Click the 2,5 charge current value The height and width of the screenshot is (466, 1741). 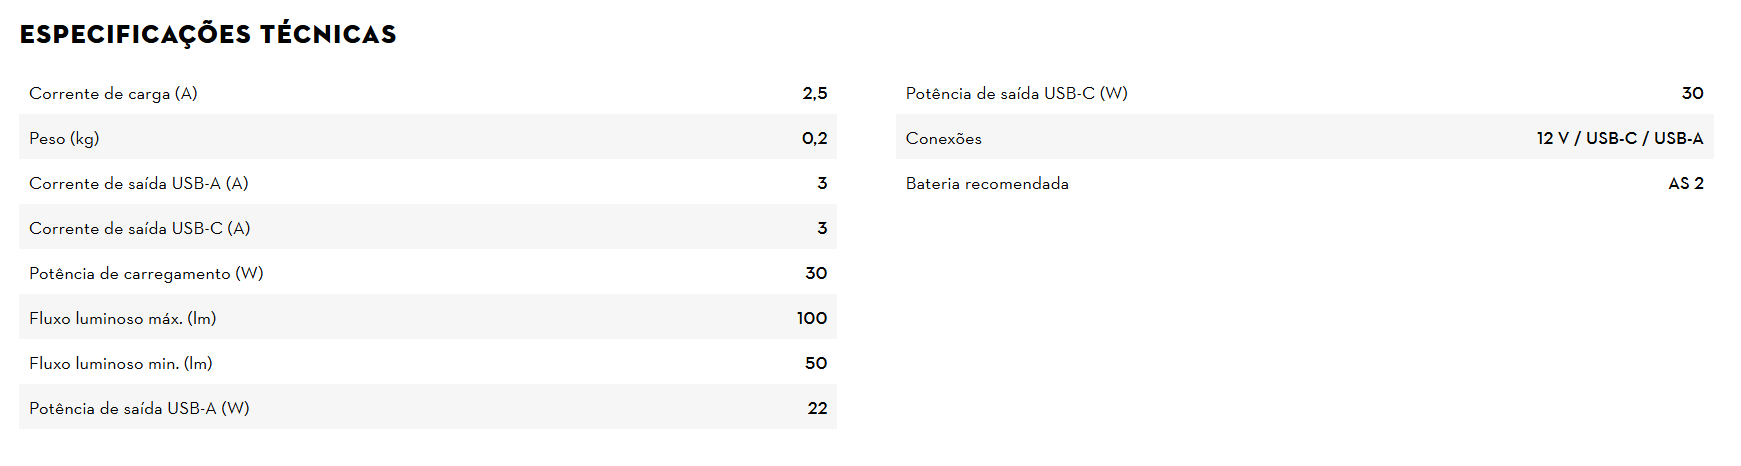[814, 93]
